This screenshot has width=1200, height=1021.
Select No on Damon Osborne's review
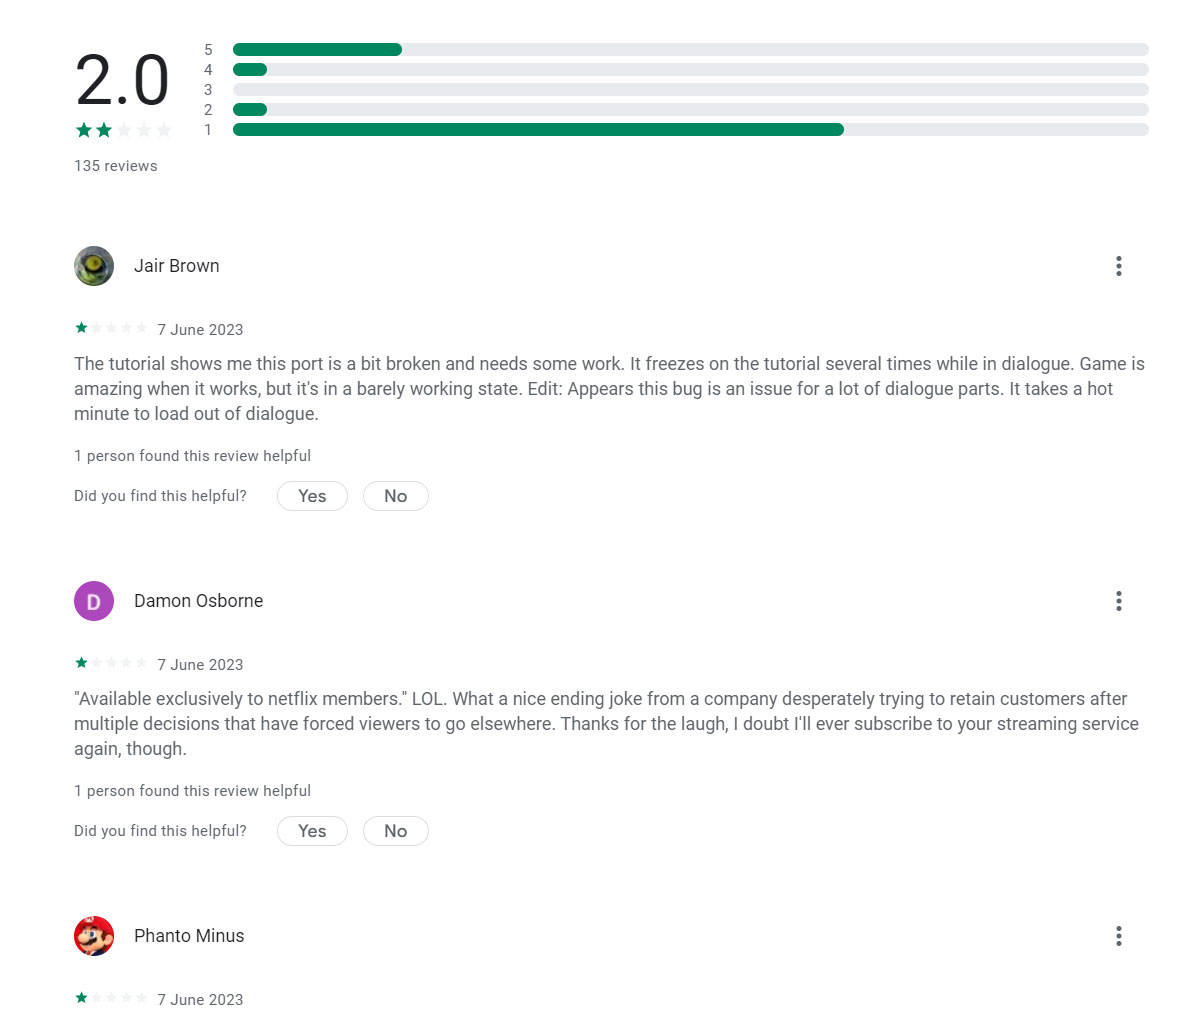click(395, 831)
